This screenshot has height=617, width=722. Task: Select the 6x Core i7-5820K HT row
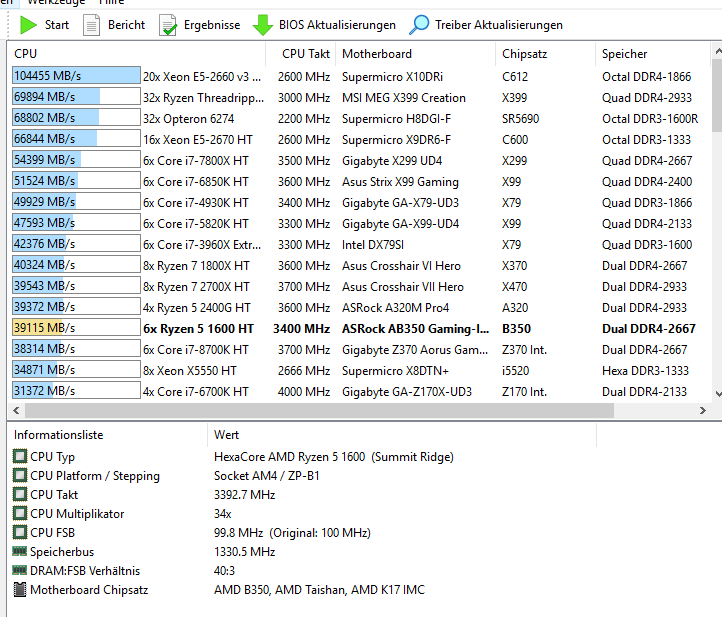[x=359, y=224]
